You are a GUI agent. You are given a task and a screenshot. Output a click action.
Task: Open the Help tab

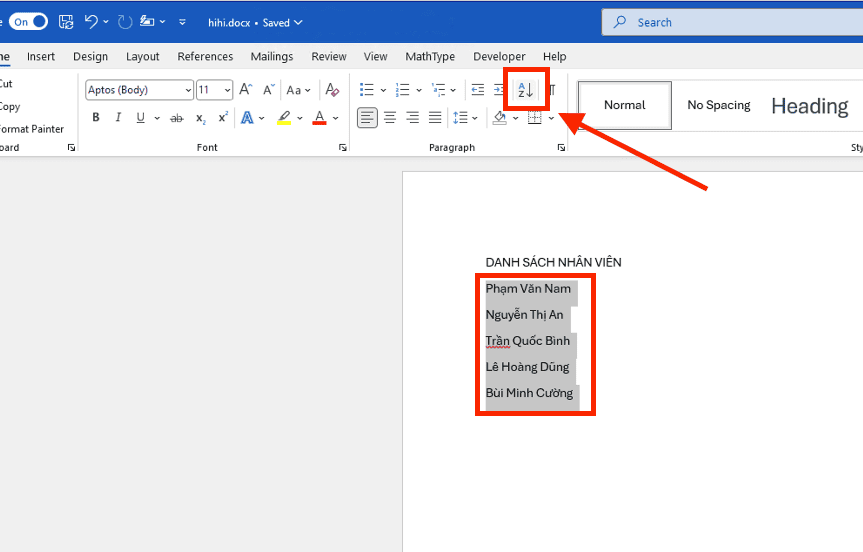[554, 57]
